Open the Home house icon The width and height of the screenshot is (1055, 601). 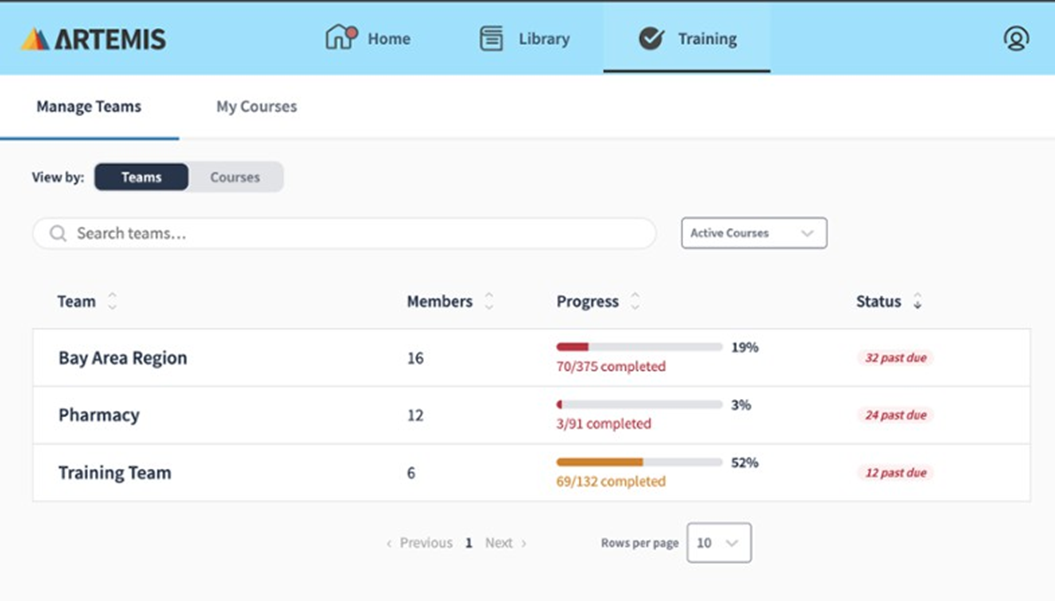click(x=341, y=38)
